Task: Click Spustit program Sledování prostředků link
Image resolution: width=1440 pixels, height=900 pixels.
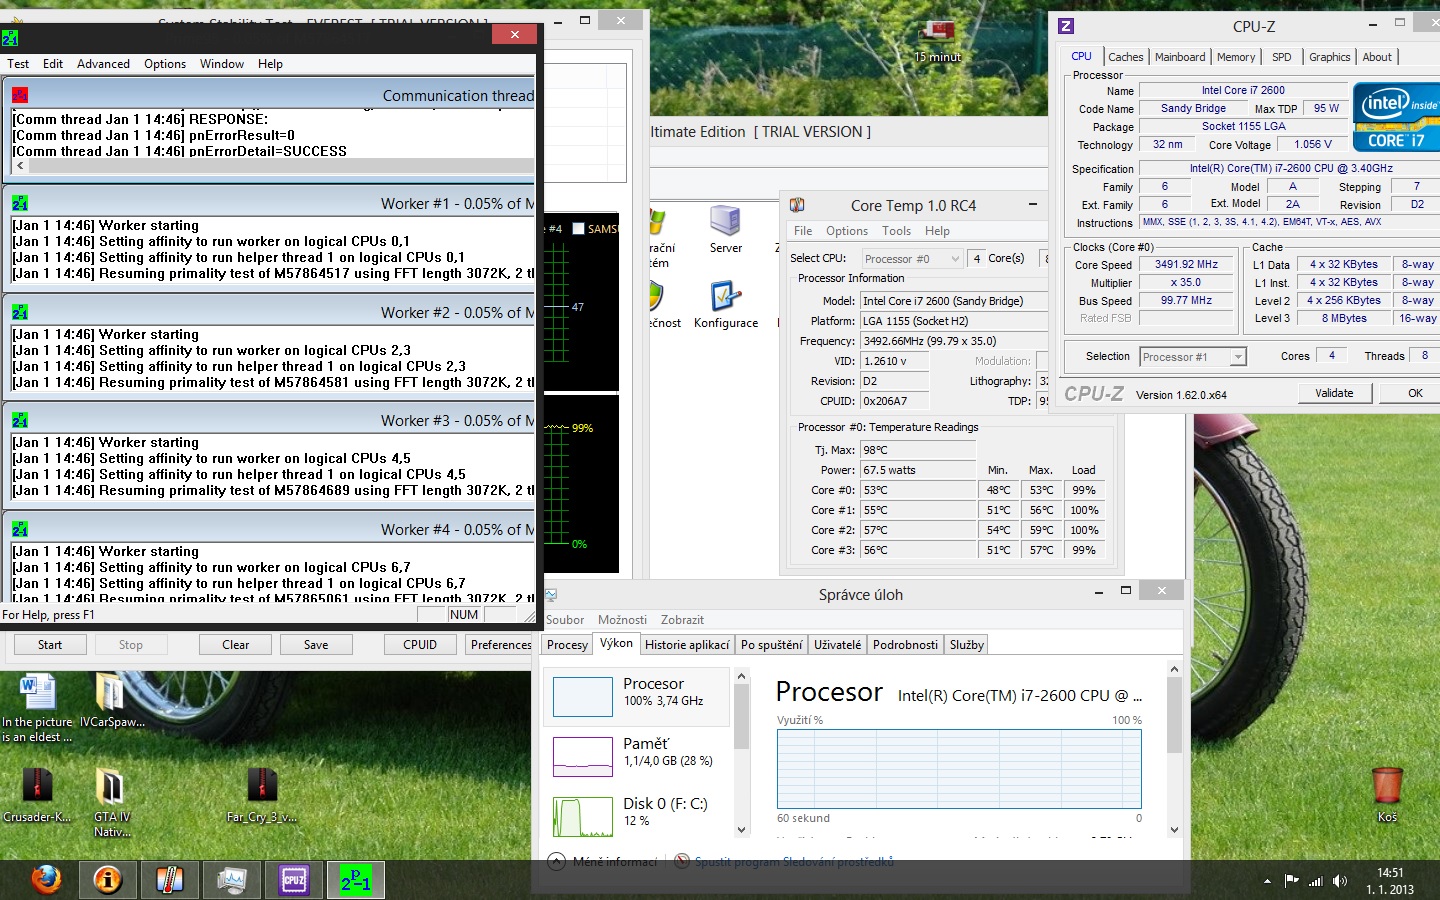Action: [784, 861]
